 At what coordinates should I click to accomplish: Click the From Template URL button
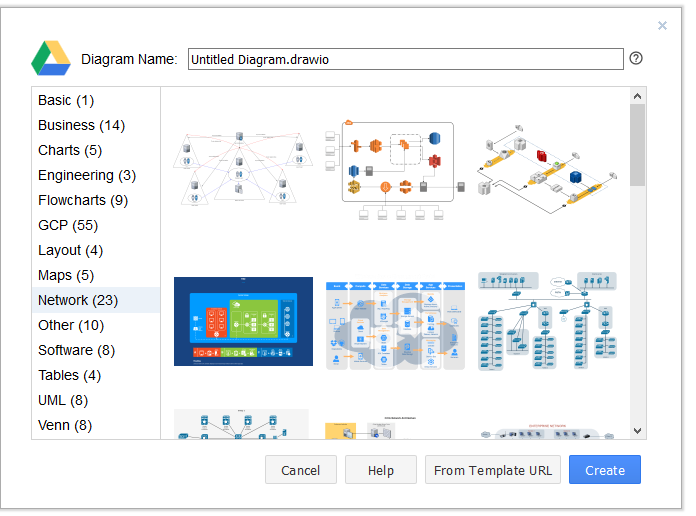coord(493,469)
